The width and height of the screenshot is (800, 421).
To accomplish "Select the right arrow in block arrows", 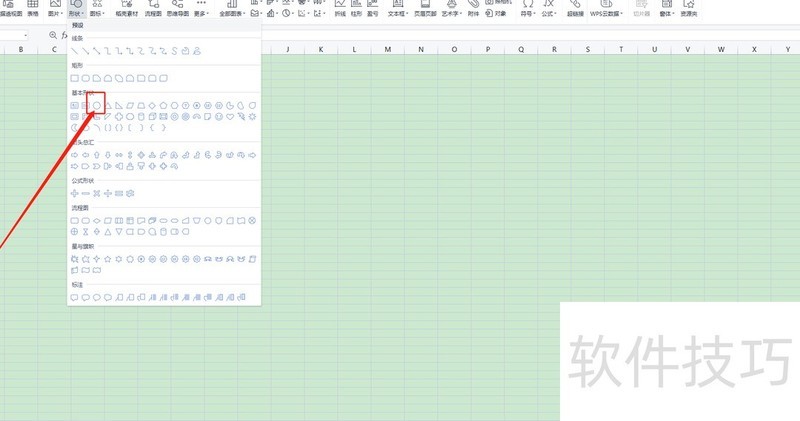I will [74, 155].
